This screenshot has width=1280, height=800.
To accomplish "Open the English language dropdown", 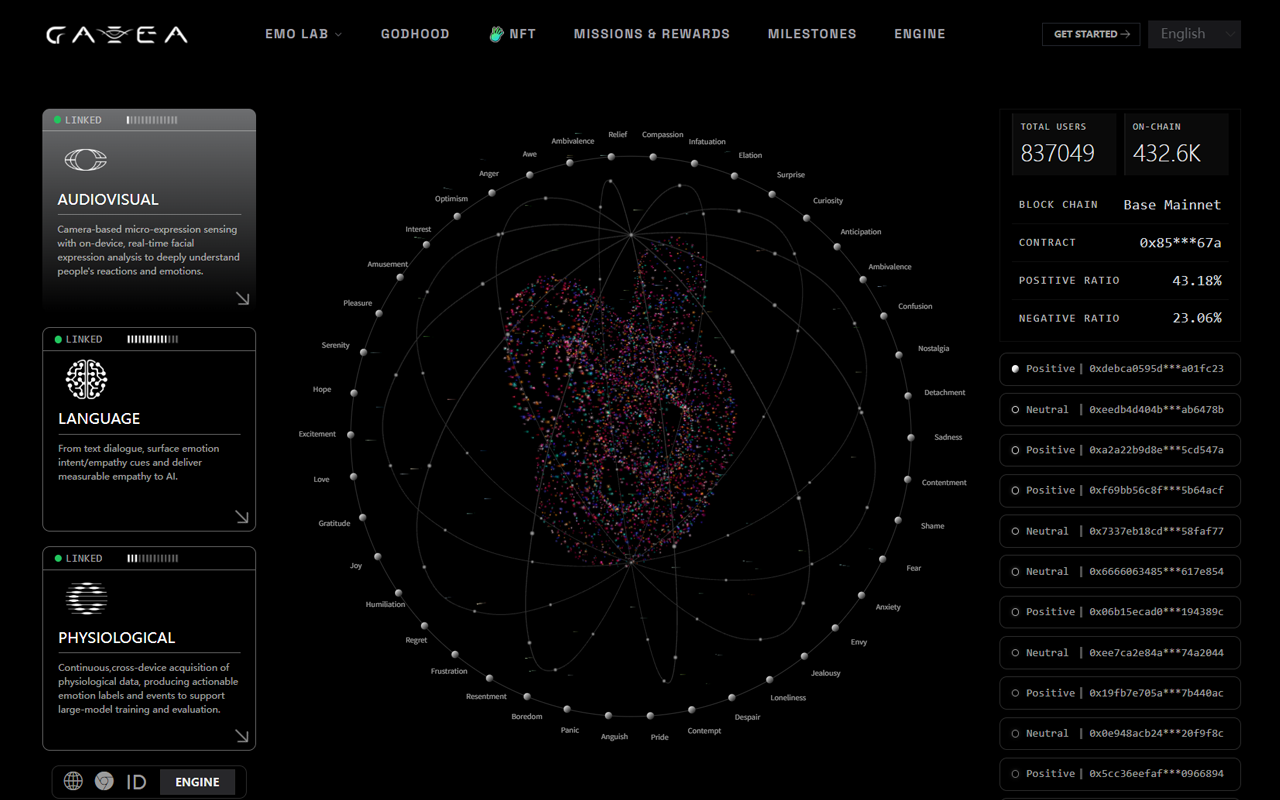I will click(x=1194, y=34).
